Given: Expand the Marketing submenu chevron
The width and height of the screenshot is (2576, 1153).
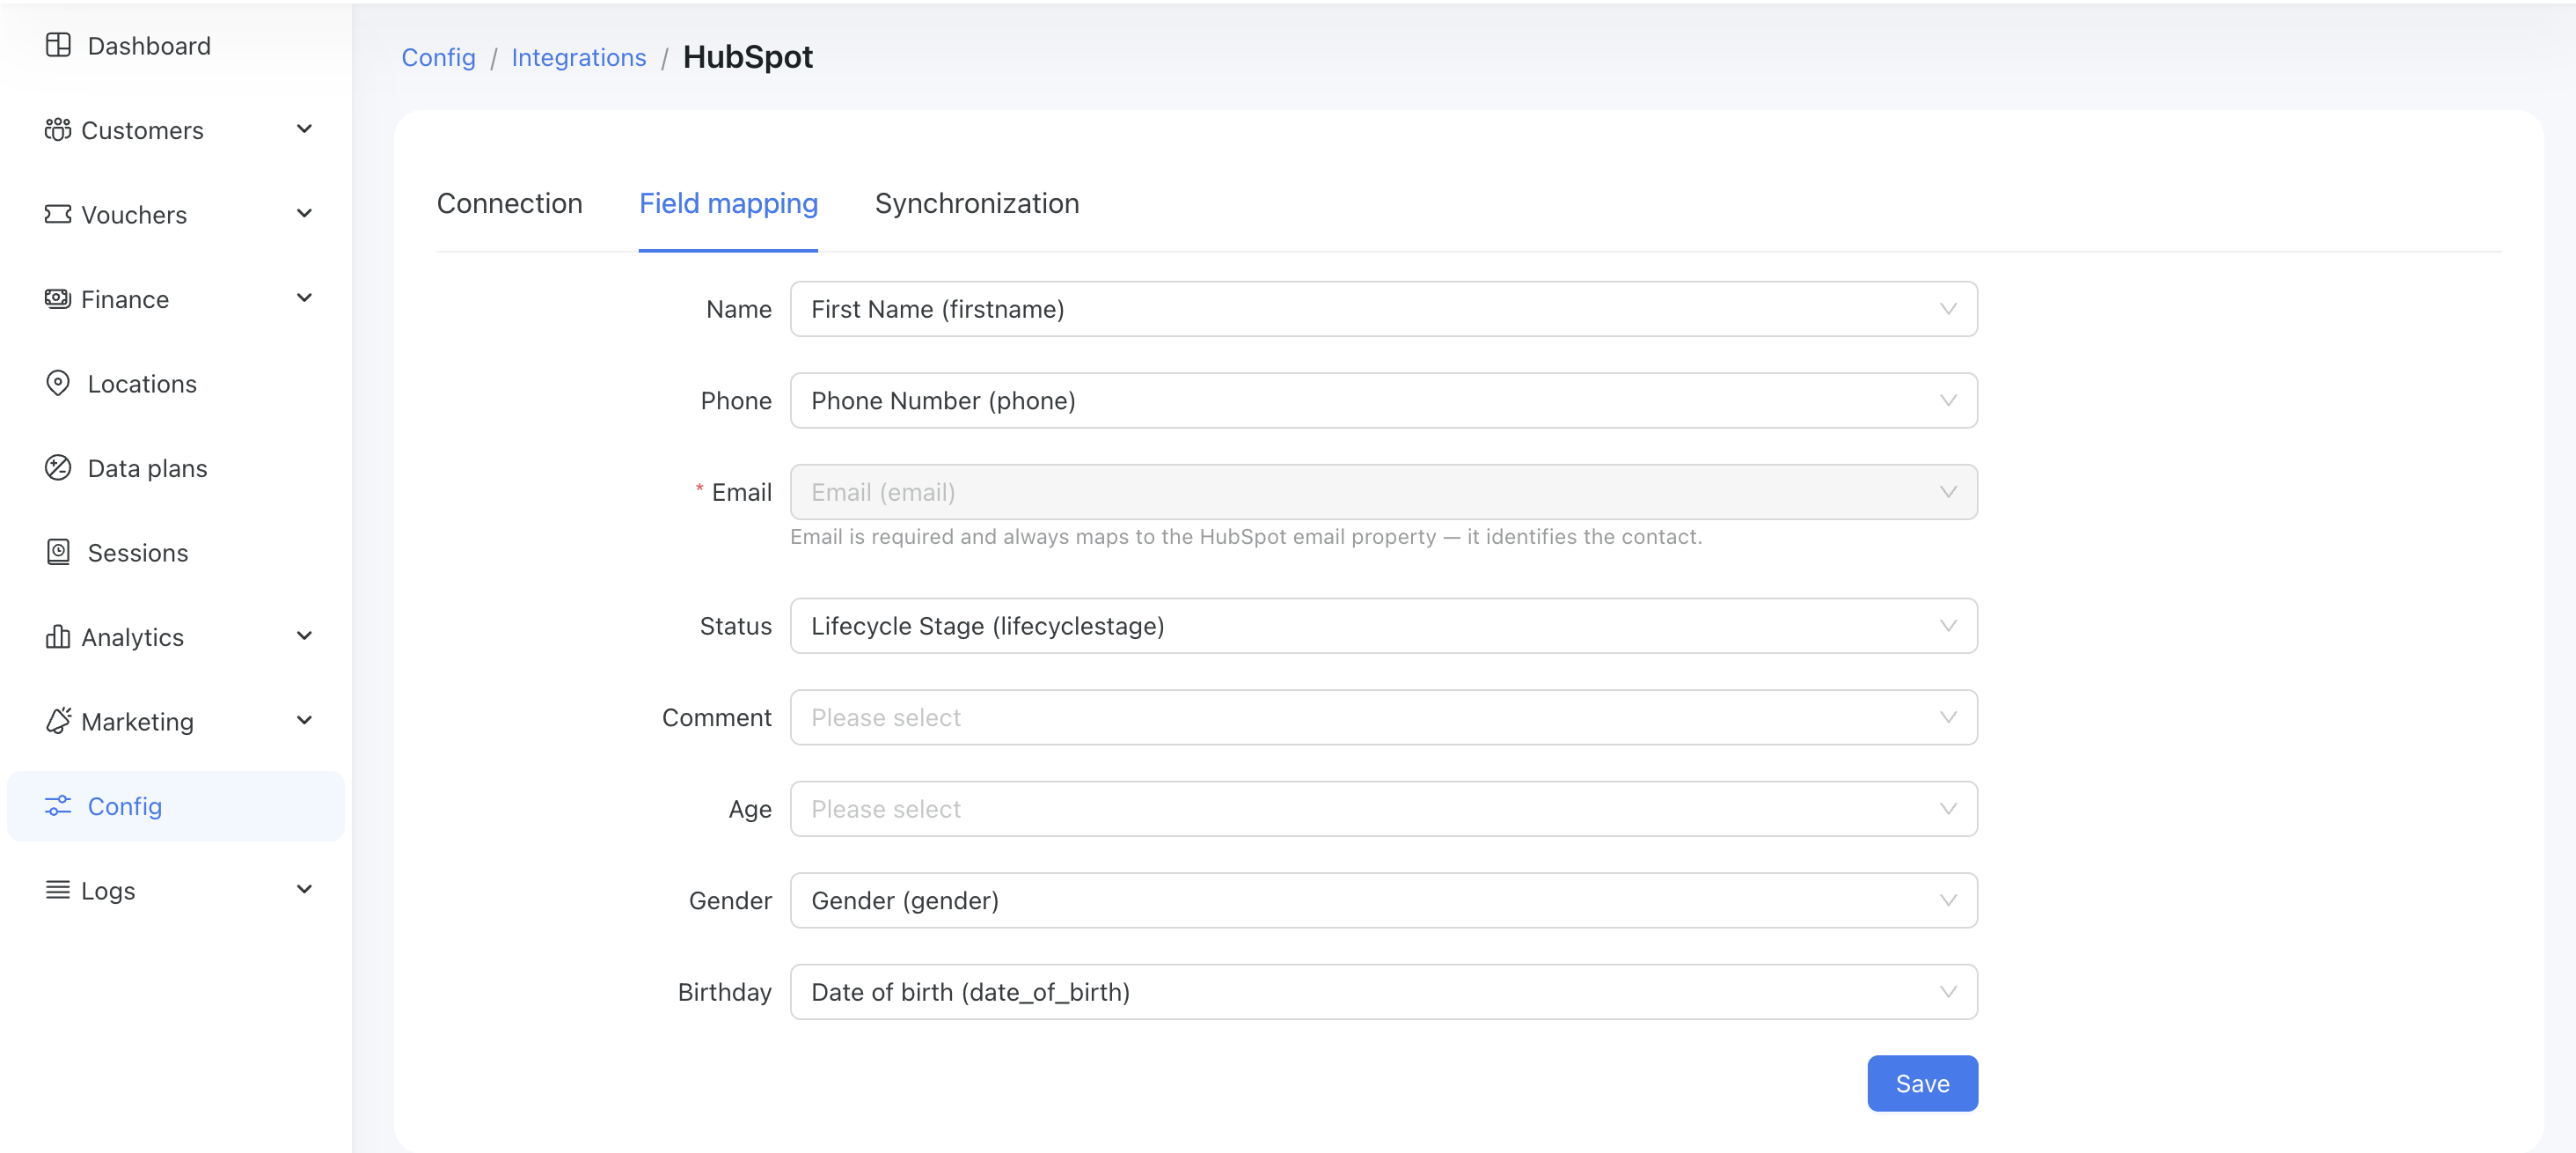Looking at the screenshot, I should (305, 720).
